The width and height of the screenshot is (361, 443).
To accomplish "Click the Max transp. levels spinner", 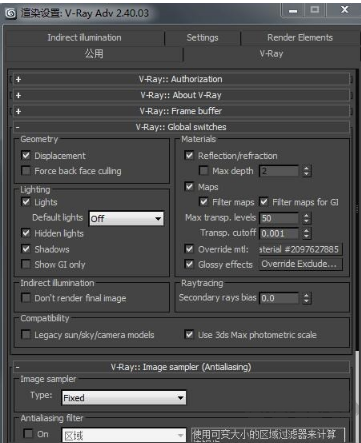I will 307,218.
